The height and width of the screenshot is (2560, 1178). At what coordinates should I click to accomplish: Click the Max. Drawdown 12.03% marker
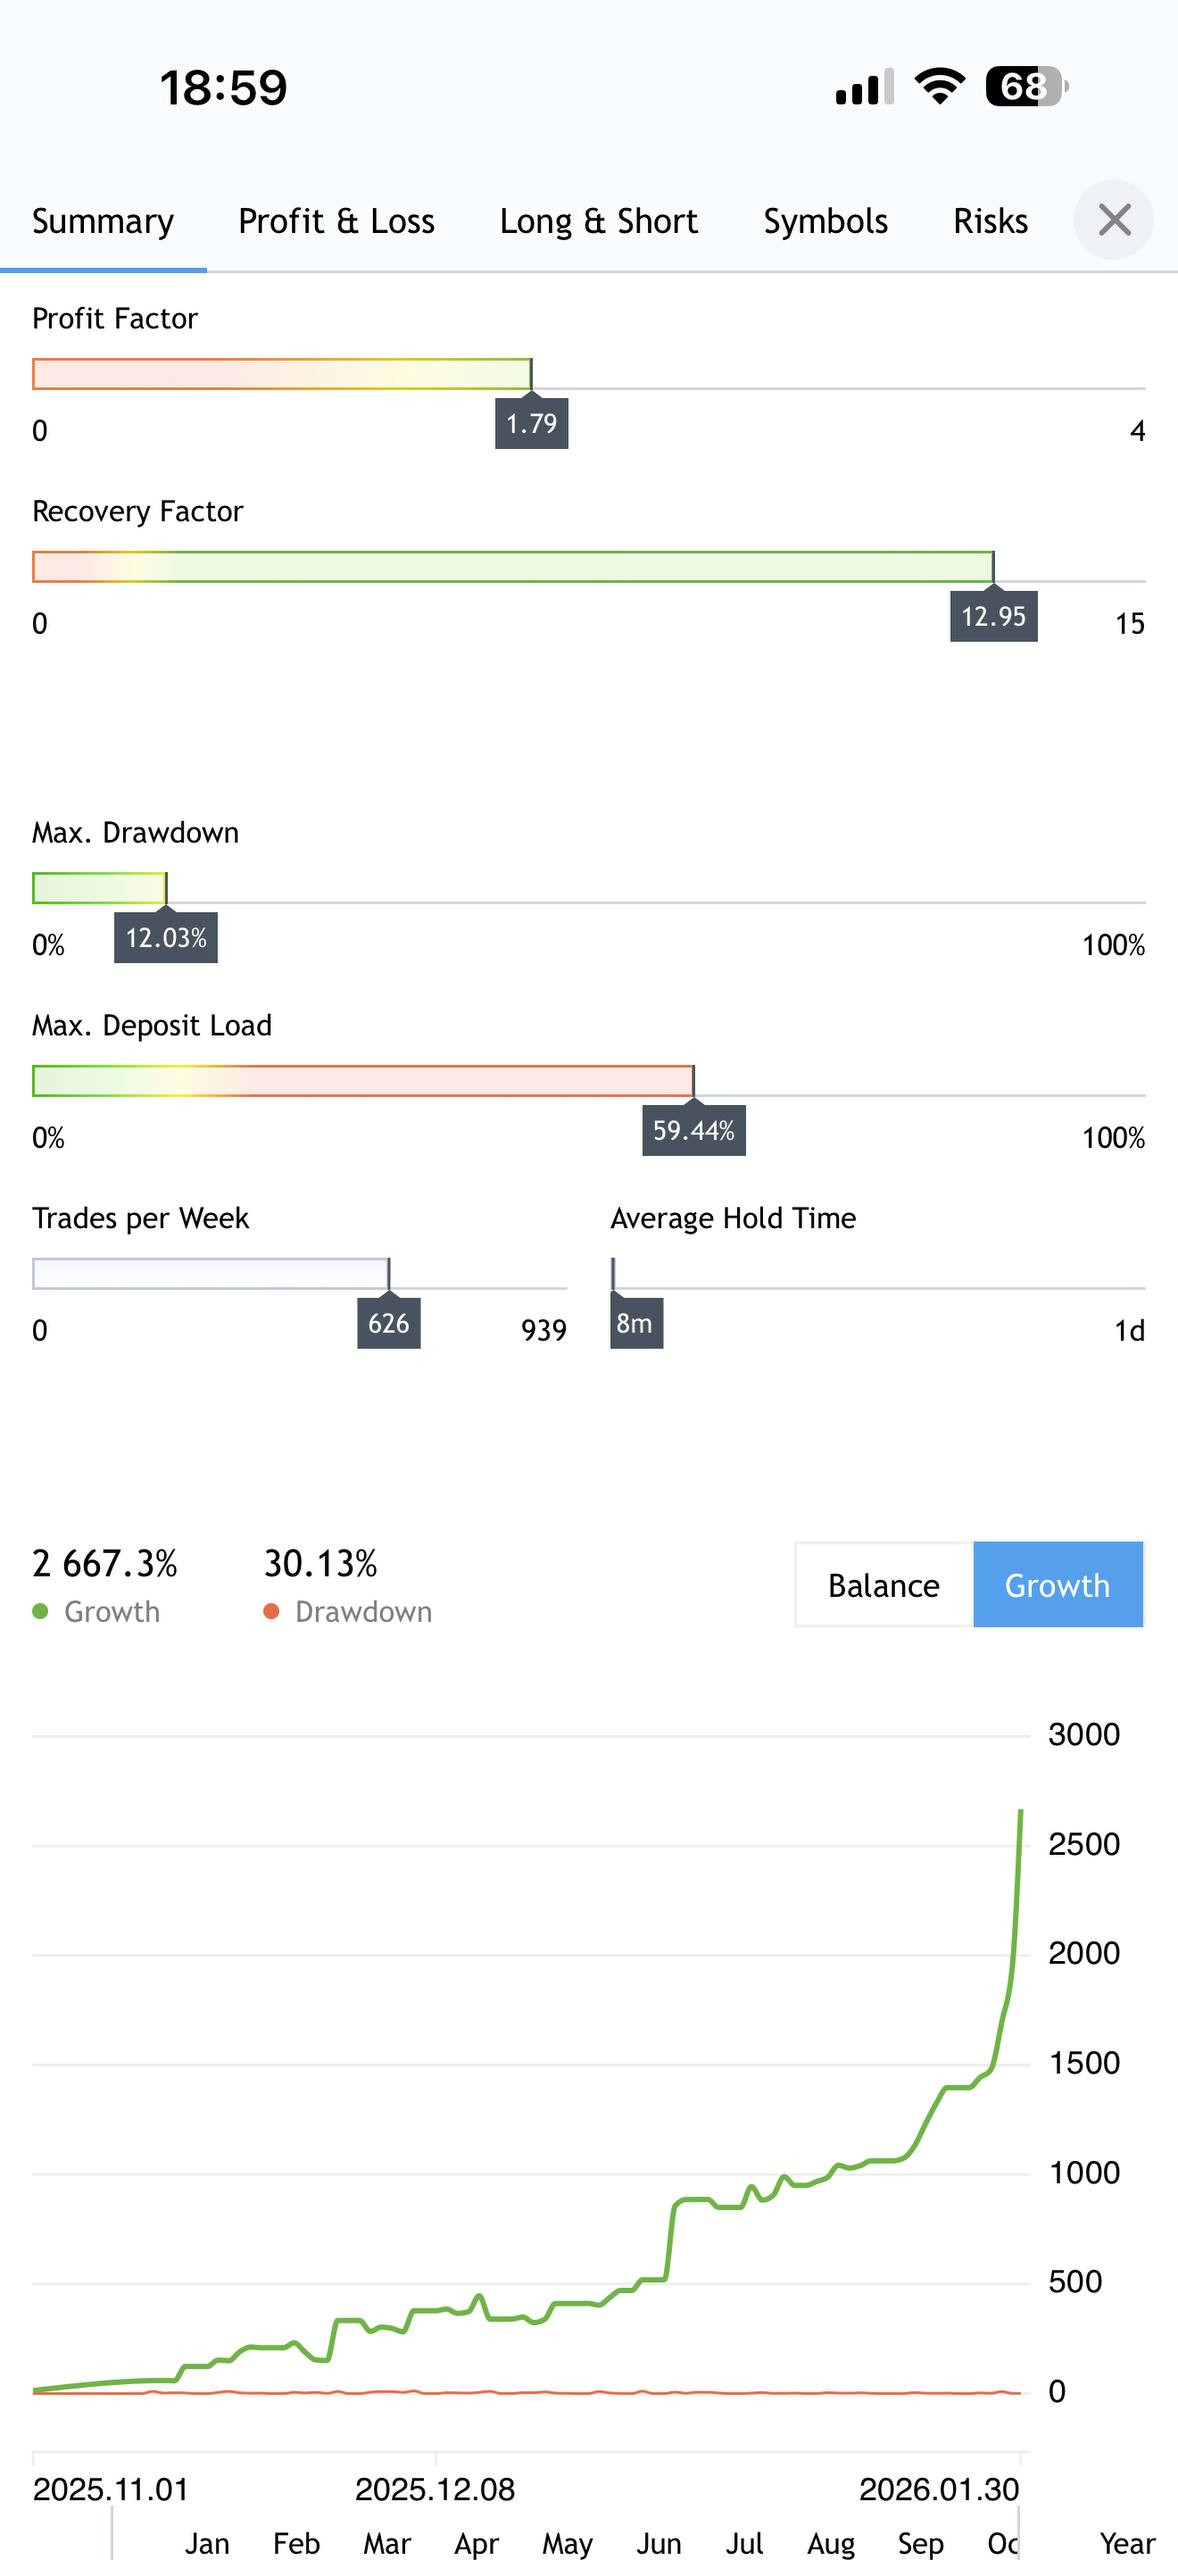[166, 938]
